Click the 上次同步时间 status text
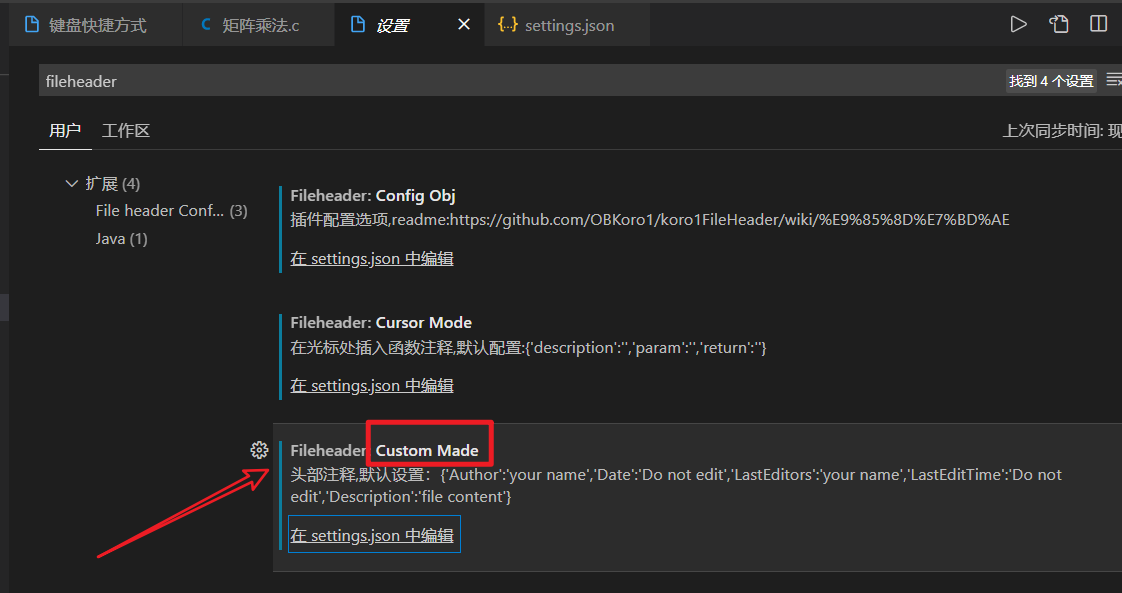This screenshot has width=1122, height=593. click(x=1061, y=130)
